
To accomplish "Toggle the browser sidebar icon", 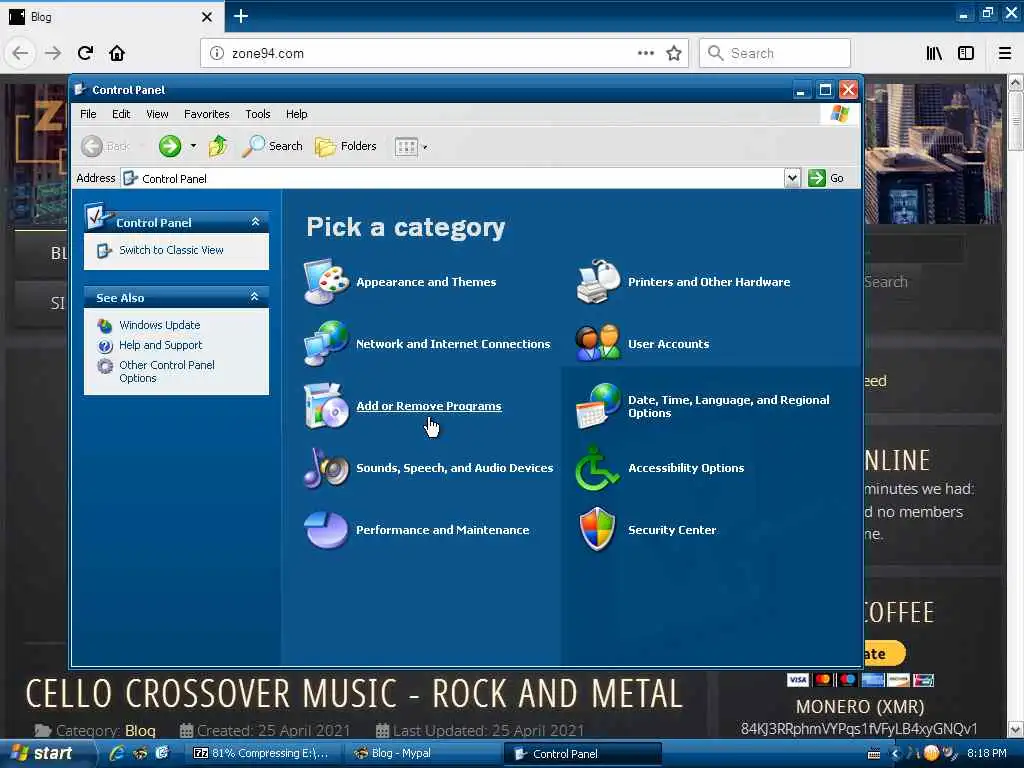I will pos(966,53).
